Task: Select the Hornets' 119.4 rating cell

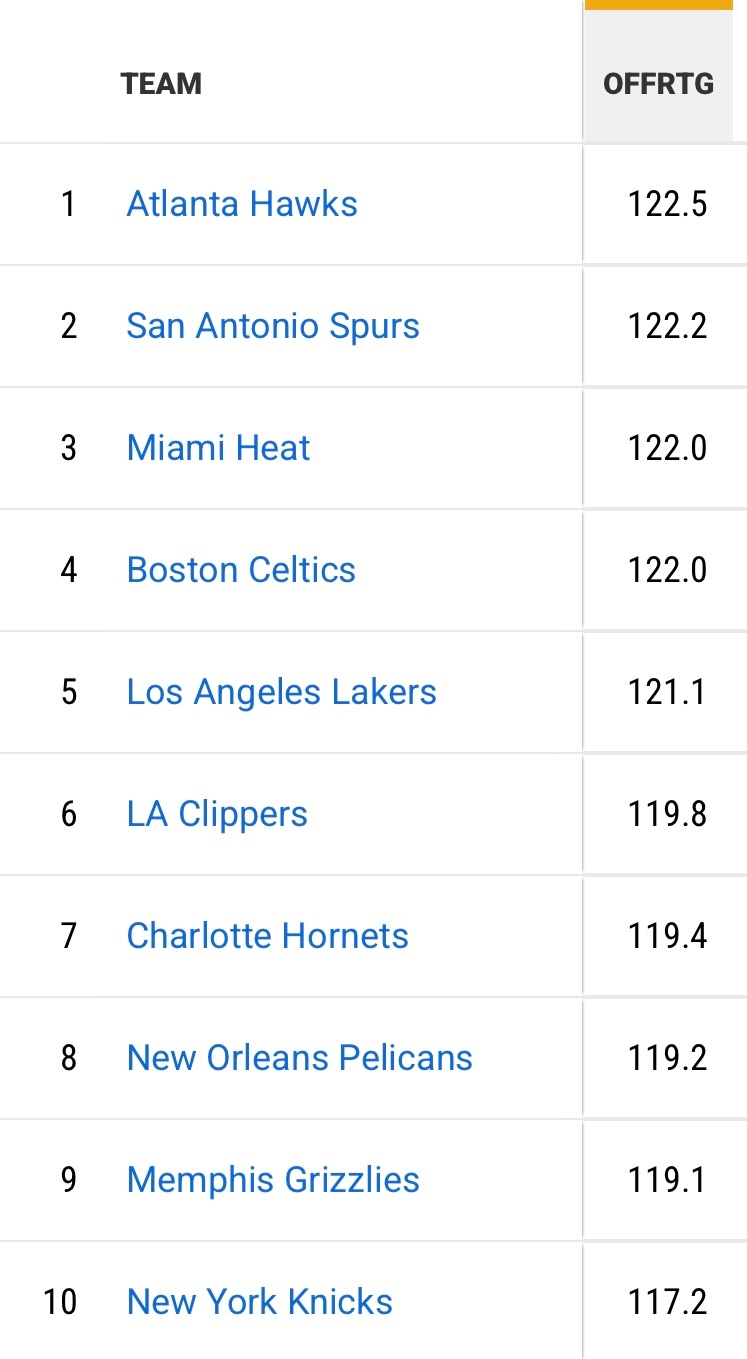Action: pyautogui.click(x=667, y=936)
